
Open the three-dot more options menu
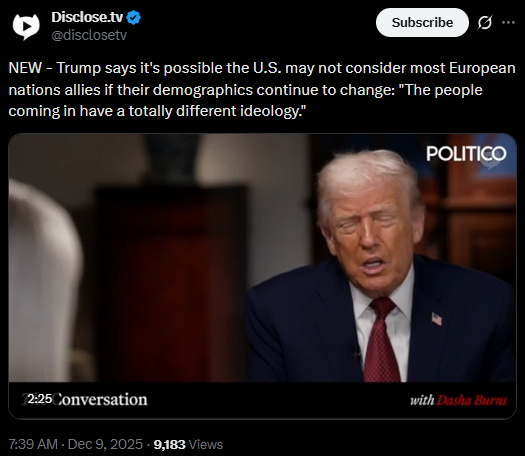click(x=508, y=22)
